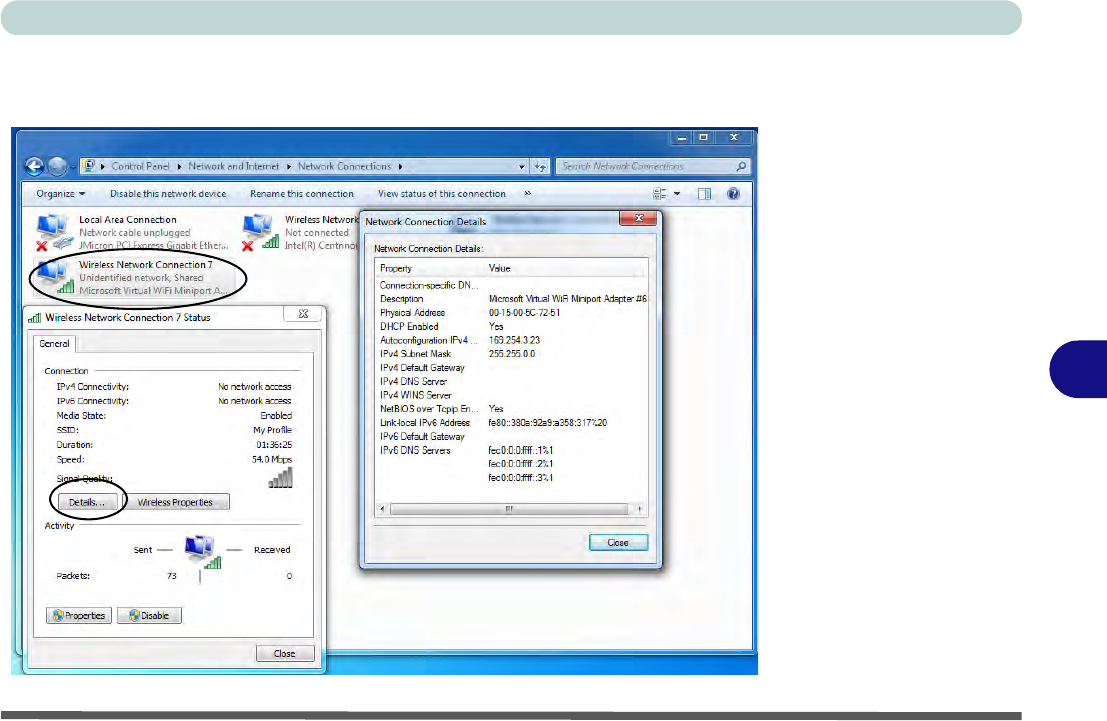1107x721 pixels.
Task: Expand the change view dropdown arrow
Action: [x=677, y=193]
